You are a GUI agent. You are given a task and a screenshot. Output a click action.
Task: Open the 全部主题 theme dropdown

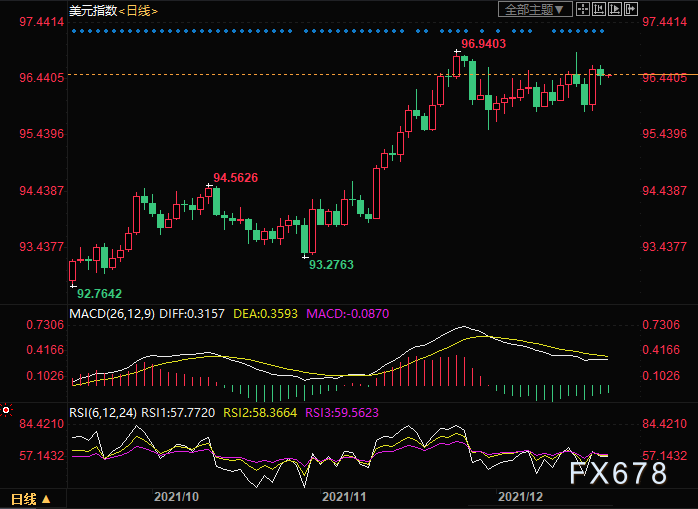pos(535,9)
